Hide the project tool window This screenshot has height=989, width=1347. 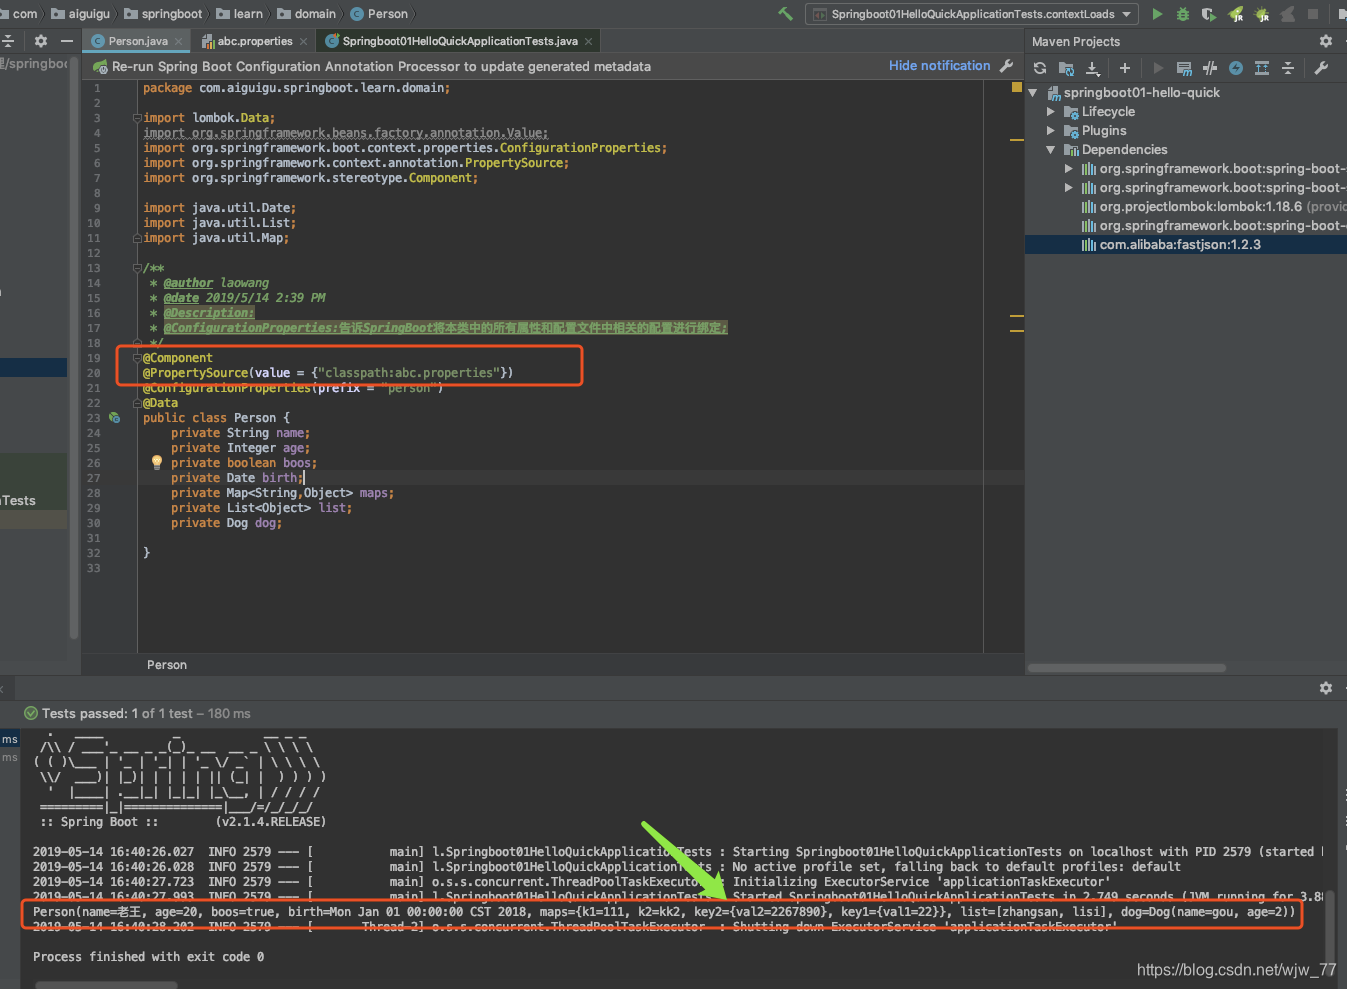tap(67, 41)
